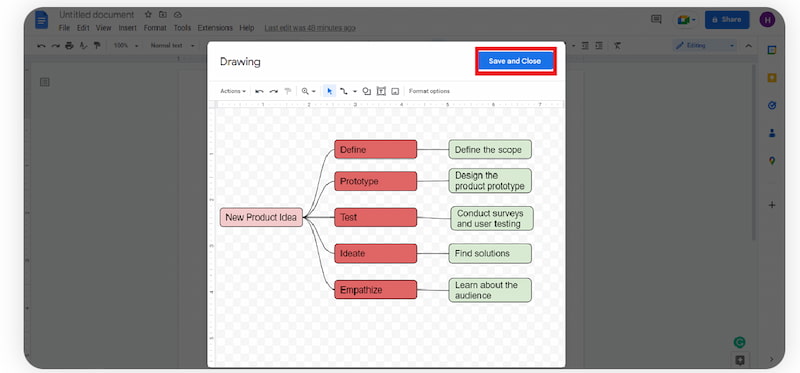Open the Format menu in Docs
The width and height of the screenshot is (800, 373).
[x=155, y=28]
